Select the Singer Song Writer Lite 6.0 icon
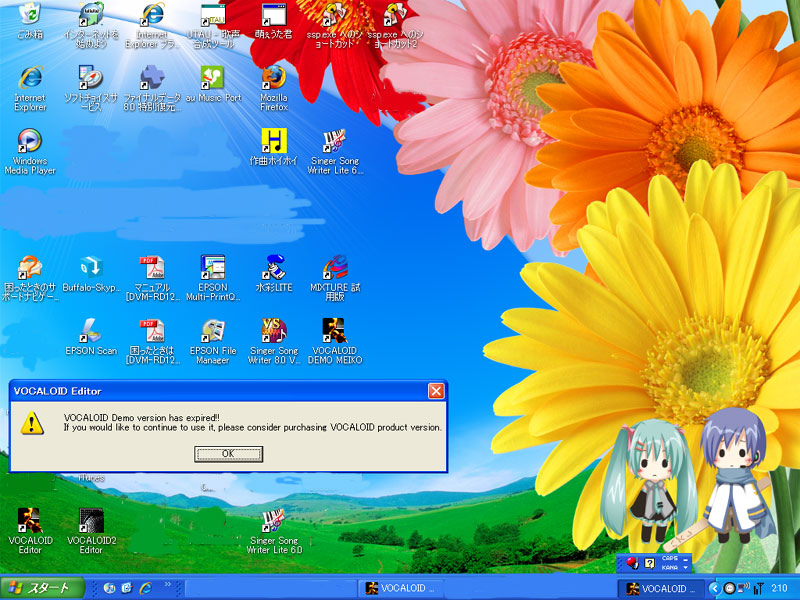This screenshot has width=800, height=600. click(x=274, y=531)
